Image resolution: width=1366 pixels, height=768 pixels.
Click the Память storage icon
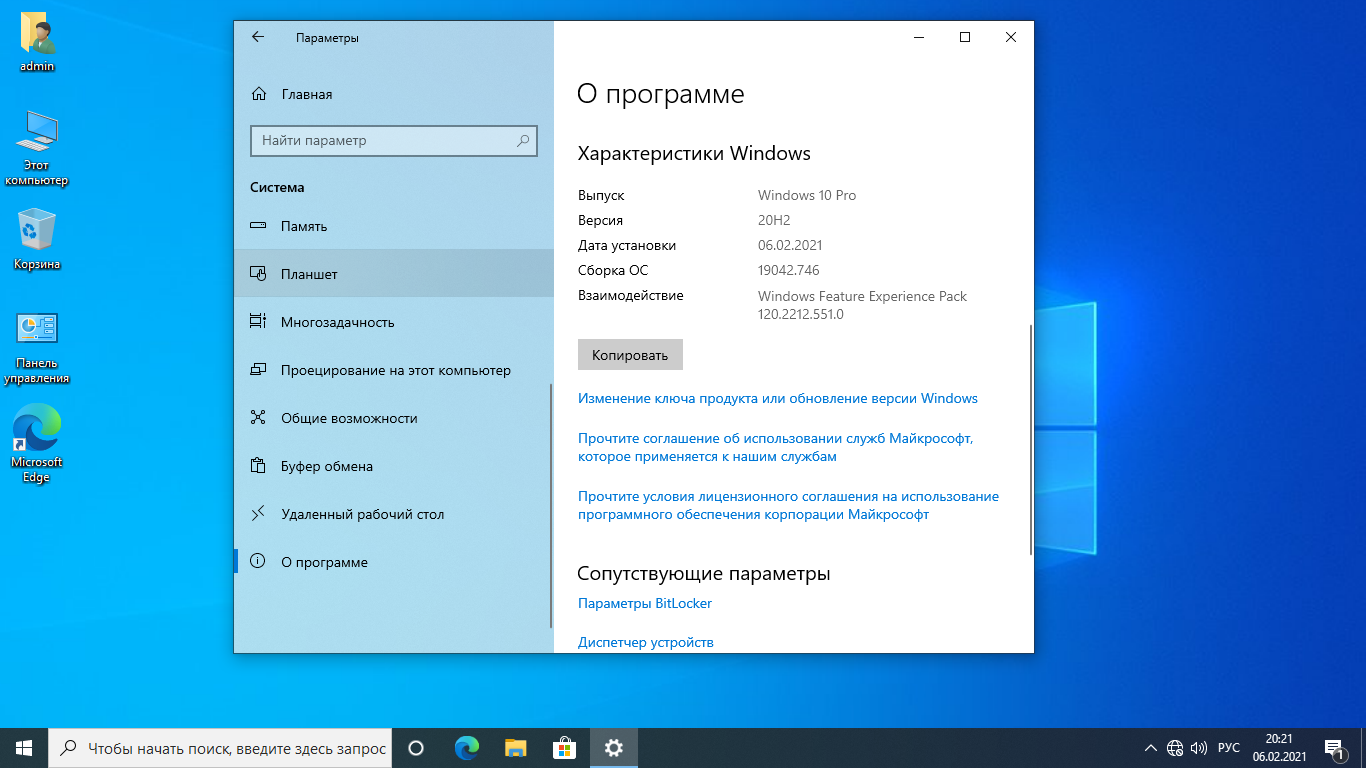point(258,226)
